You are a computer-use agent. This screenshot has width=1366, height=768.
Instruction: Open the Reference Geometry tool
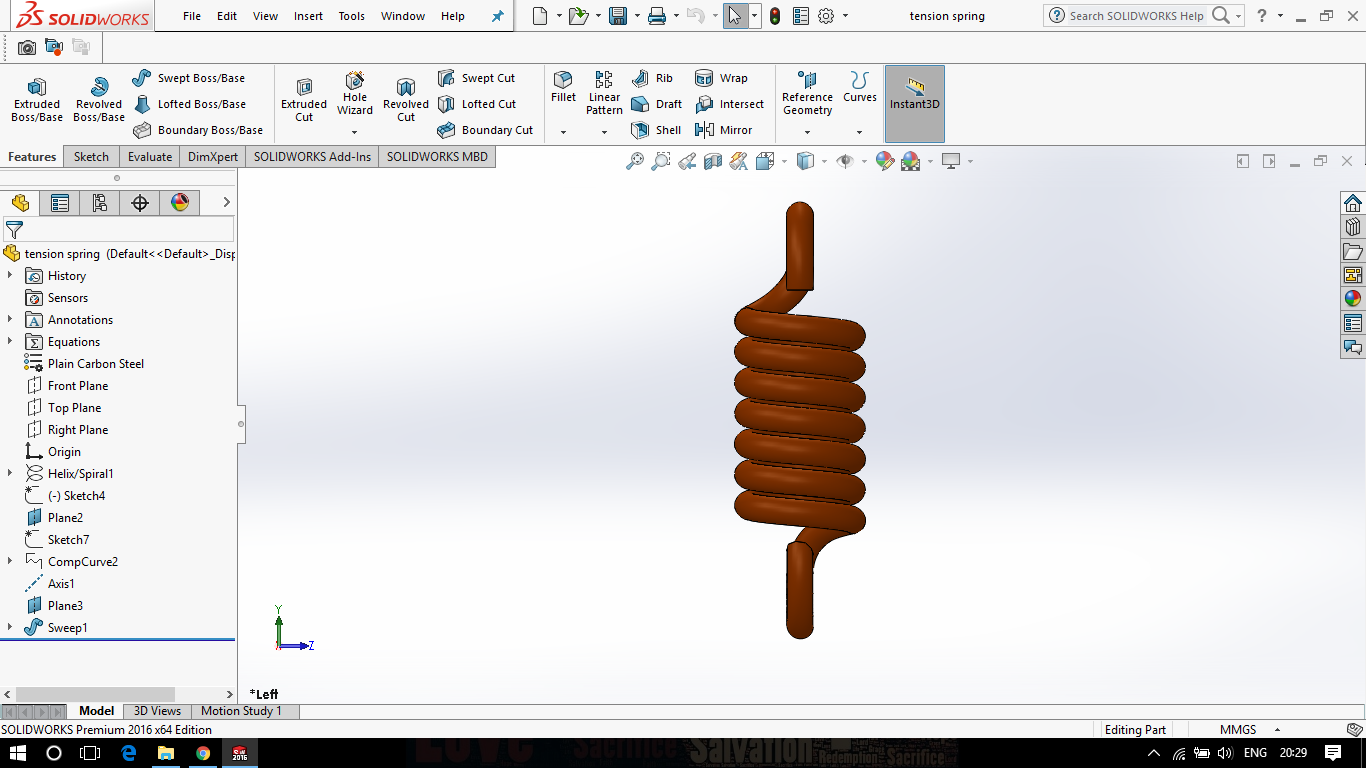[807, 94]
